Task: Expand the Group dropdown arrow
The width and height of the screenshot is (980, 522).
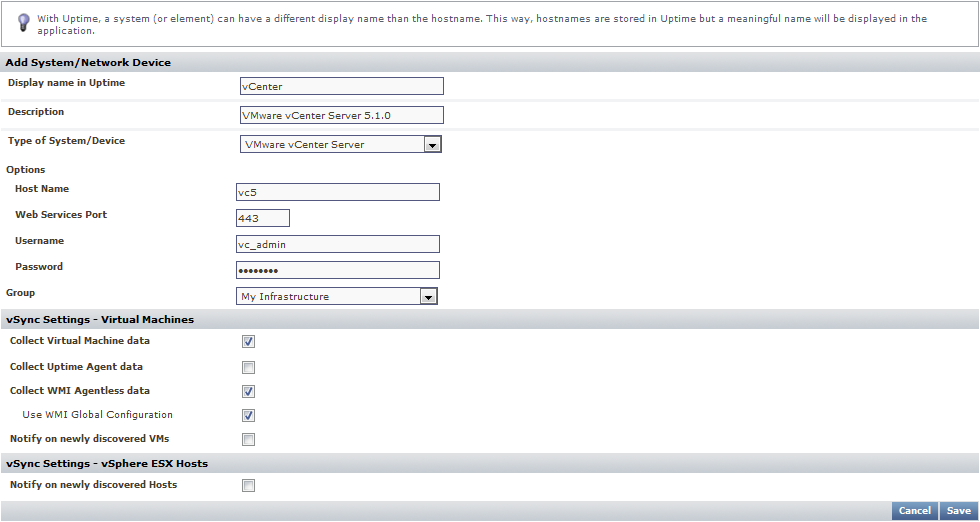Action: (428, 297)
